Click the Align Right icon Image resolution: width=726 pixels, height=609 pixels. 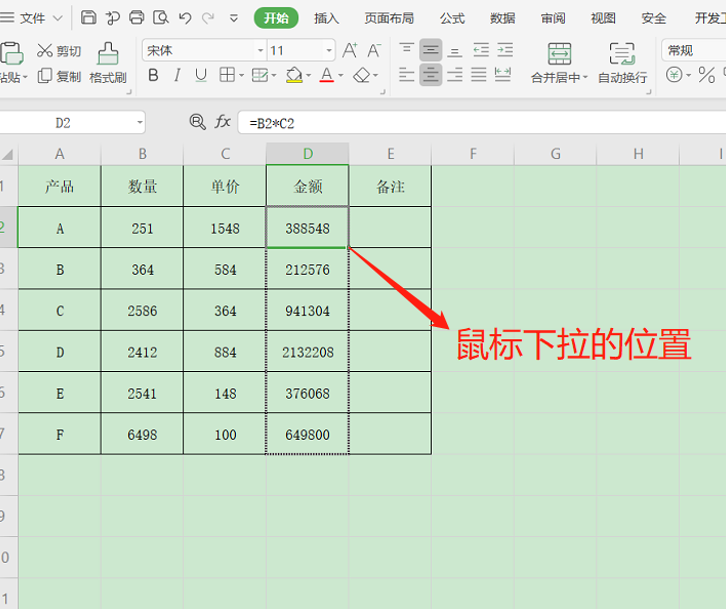point(455,75)
